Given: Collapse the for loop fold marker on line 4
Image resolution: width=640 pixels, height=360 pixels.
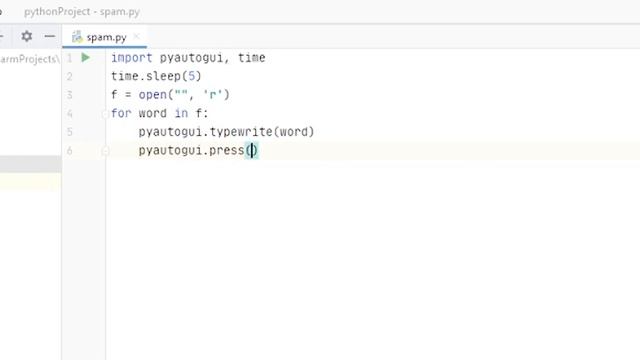Looking at the screenshot, I should (104, 114).
